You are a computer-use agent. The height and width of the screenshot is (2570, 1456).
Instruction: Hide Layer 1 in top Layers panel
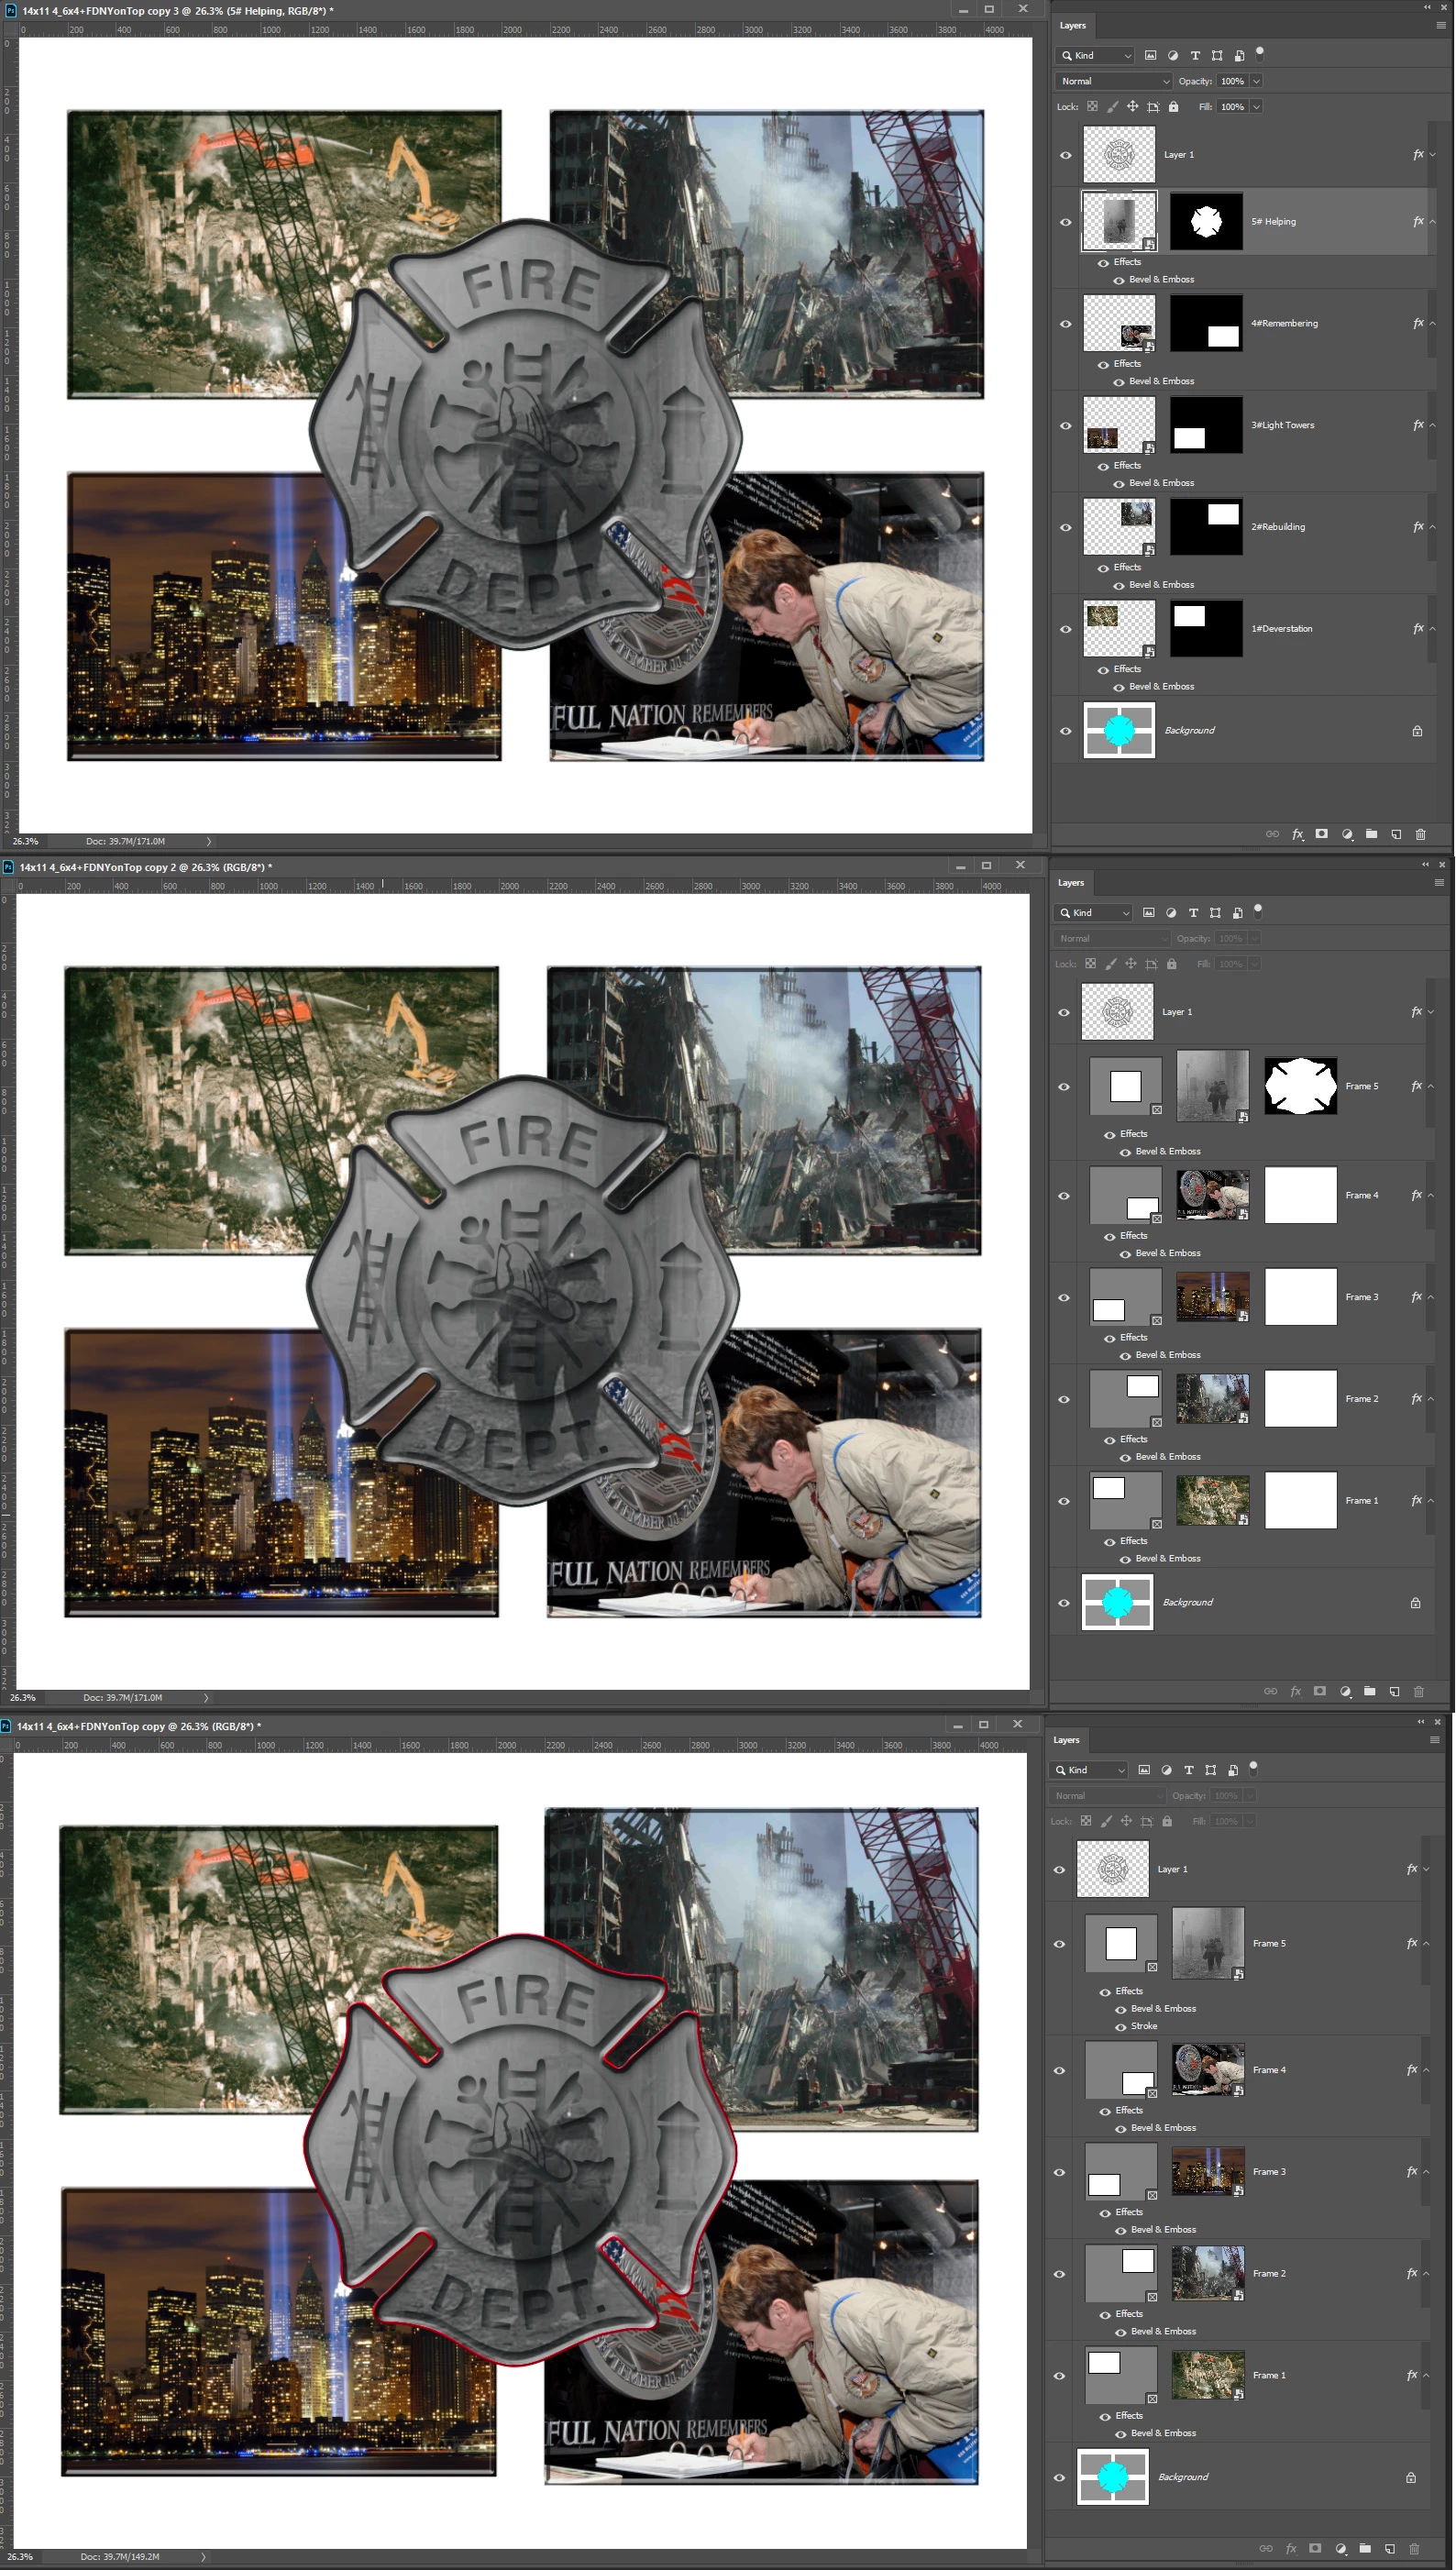[x=1065, y=155]
